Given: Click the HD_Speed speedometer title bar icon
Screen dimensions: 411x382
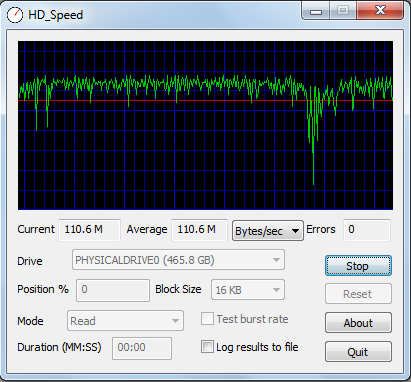Looking at the screenshot, I should coord(15,15).
